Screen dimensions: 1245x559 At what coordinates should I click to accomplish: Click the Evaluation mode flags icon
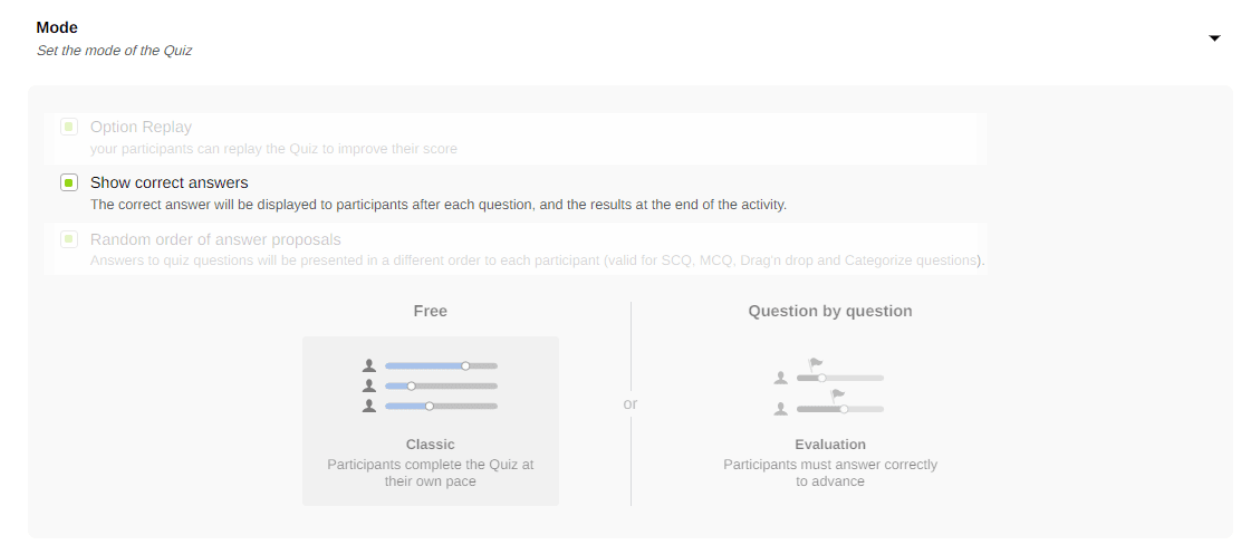pos(830,388)
